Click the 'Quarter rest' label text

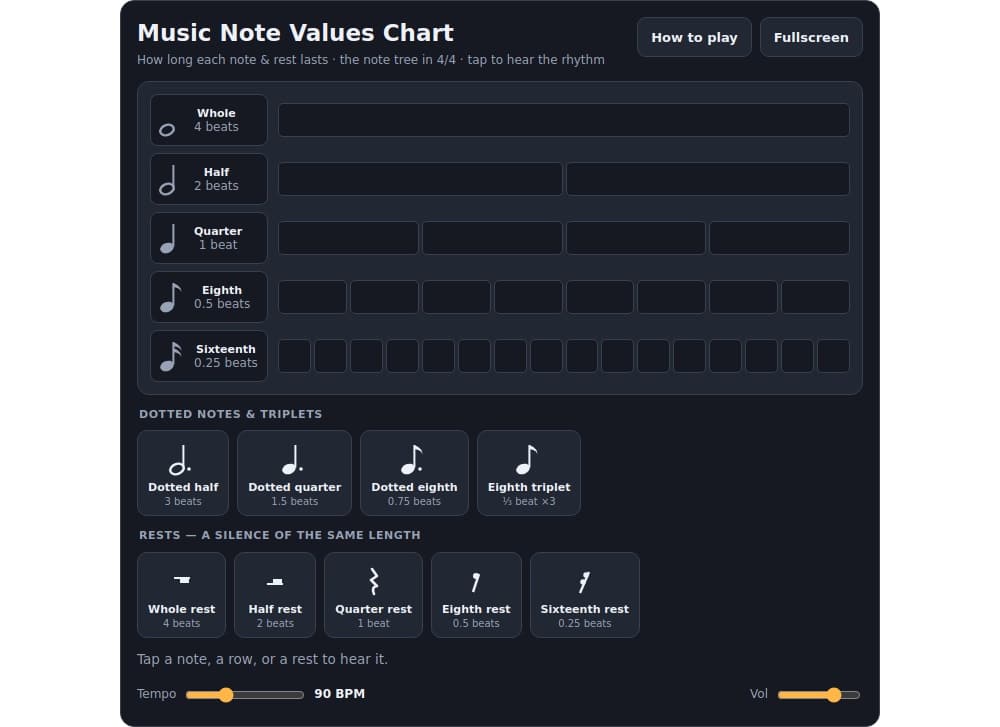point(374,609)
